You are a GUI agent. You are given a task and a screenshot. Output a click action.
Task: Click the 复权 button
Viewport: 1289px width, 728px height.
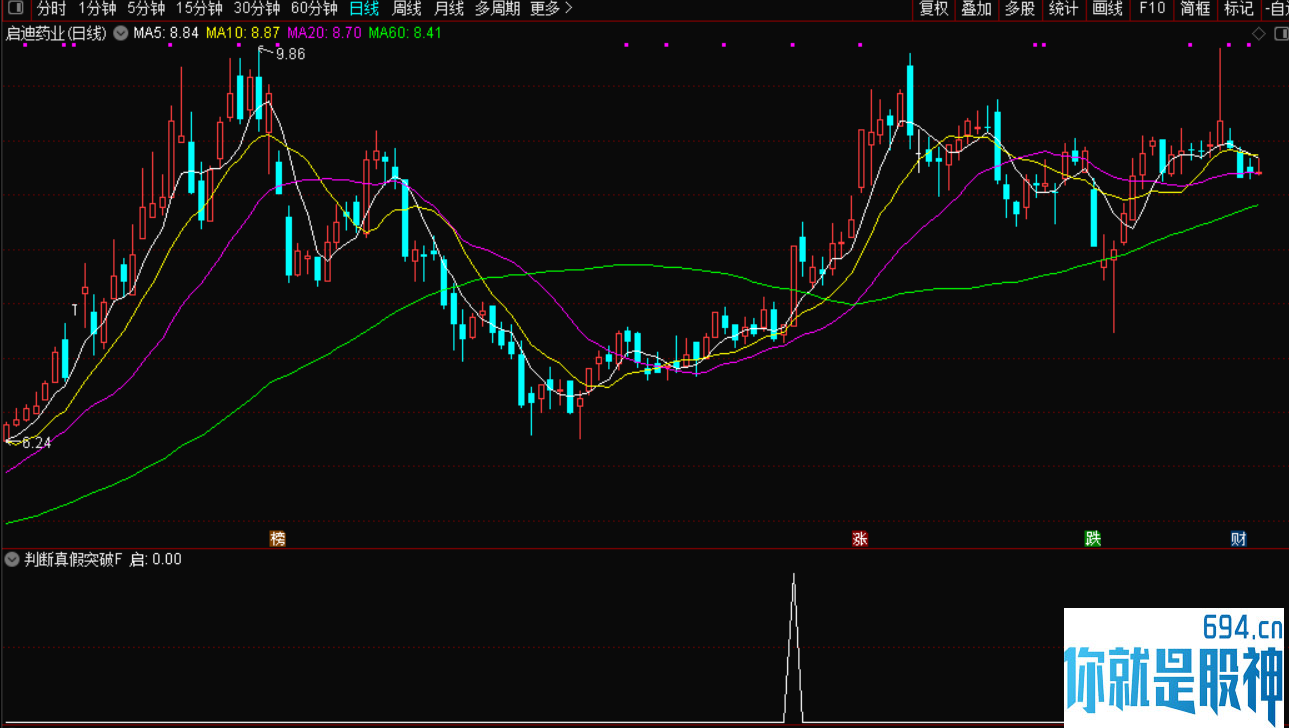[934, 9]
